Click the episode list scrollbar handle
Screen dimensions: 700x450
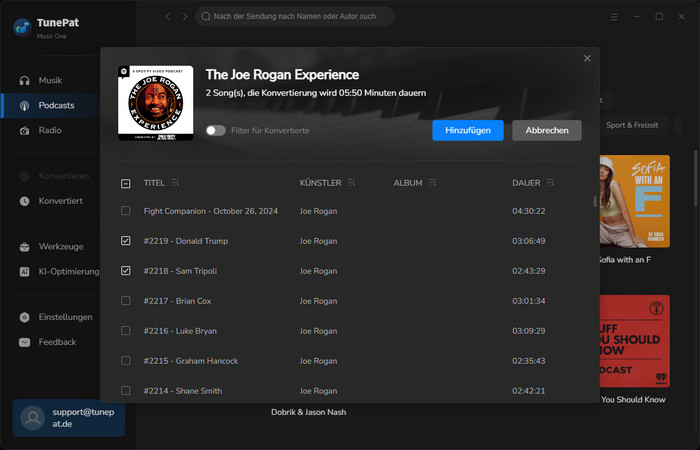coord(595,201)
